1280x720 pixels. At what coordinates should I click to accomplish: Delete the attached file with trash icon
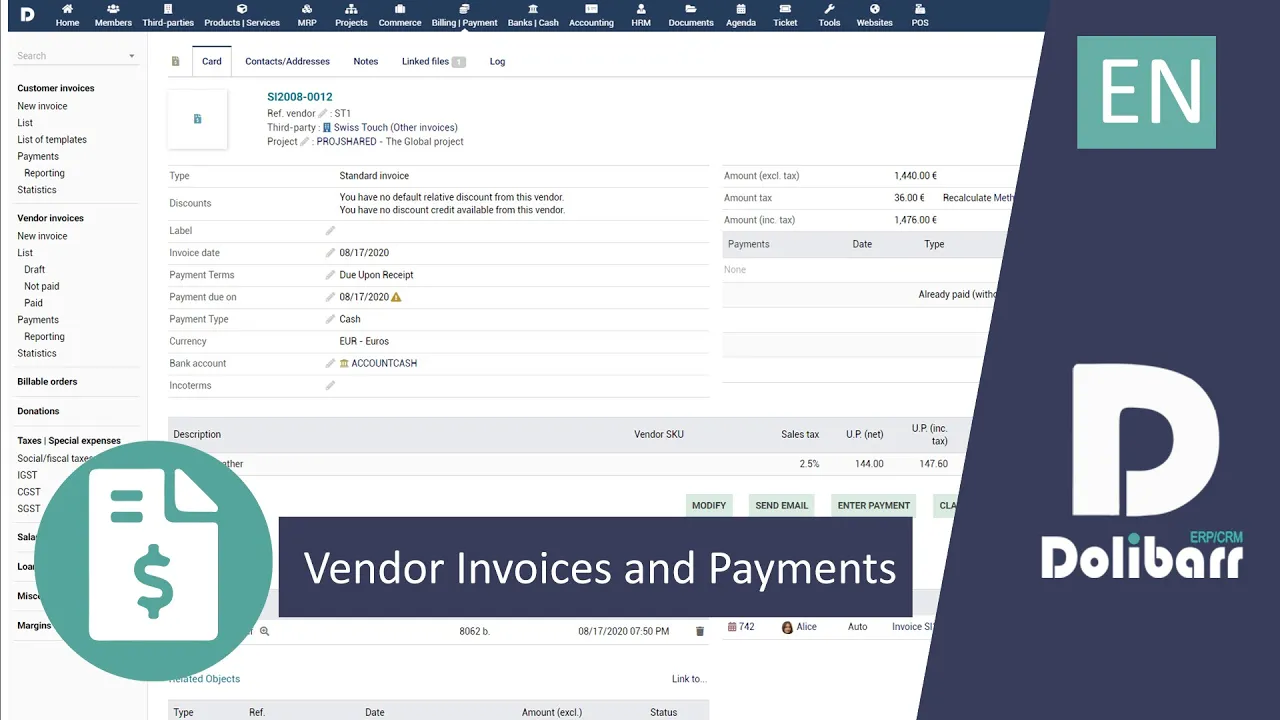pyautogui.click(x=700, y=631)
